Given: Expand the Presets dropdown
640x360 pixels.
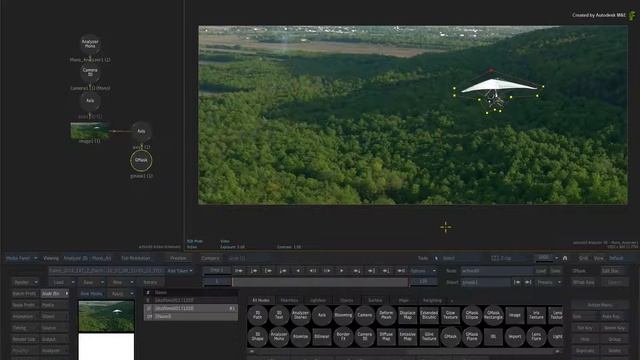Looking at the screenshot, I should point(549,282).
